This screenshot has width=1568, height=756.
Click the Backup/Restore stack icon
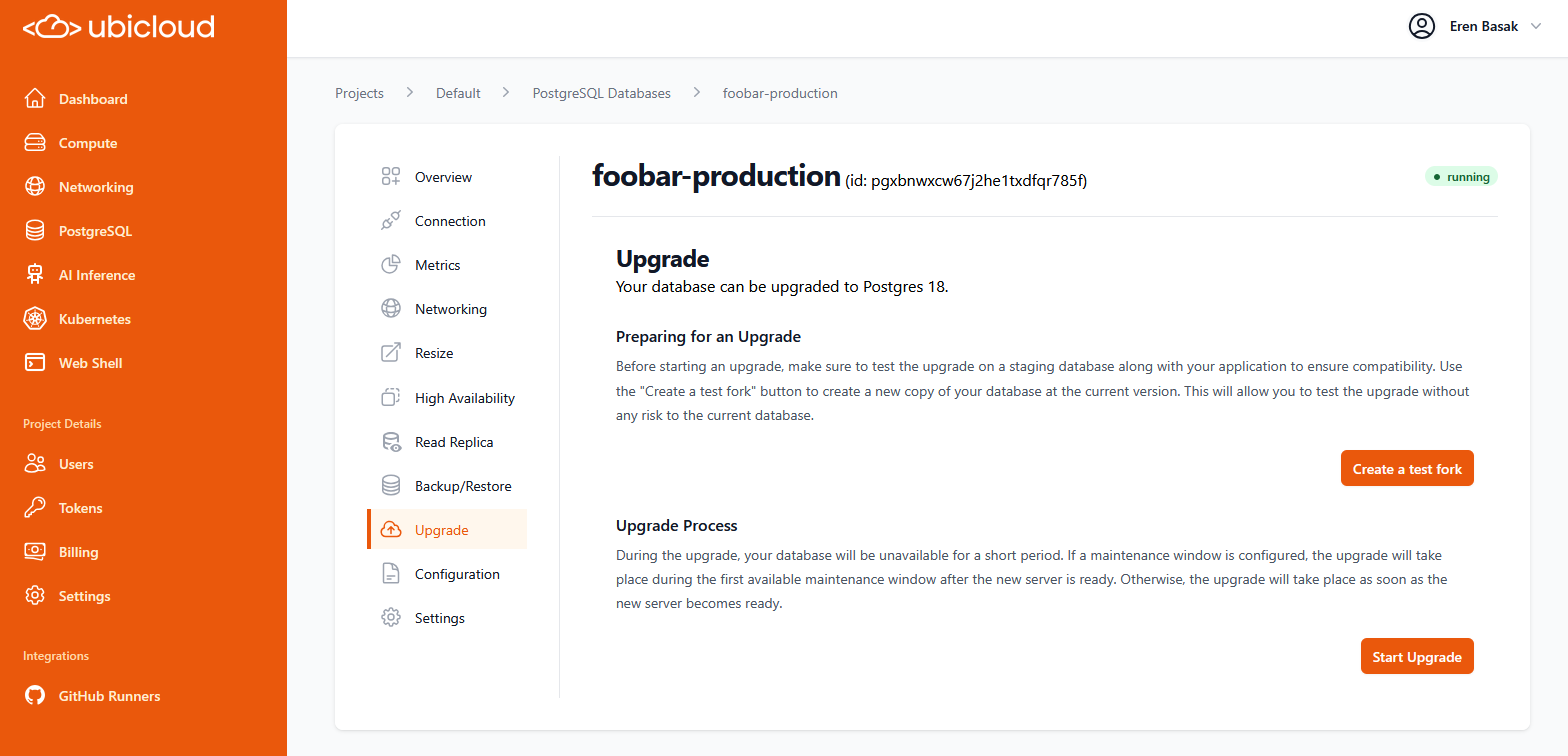pos(391,485)
